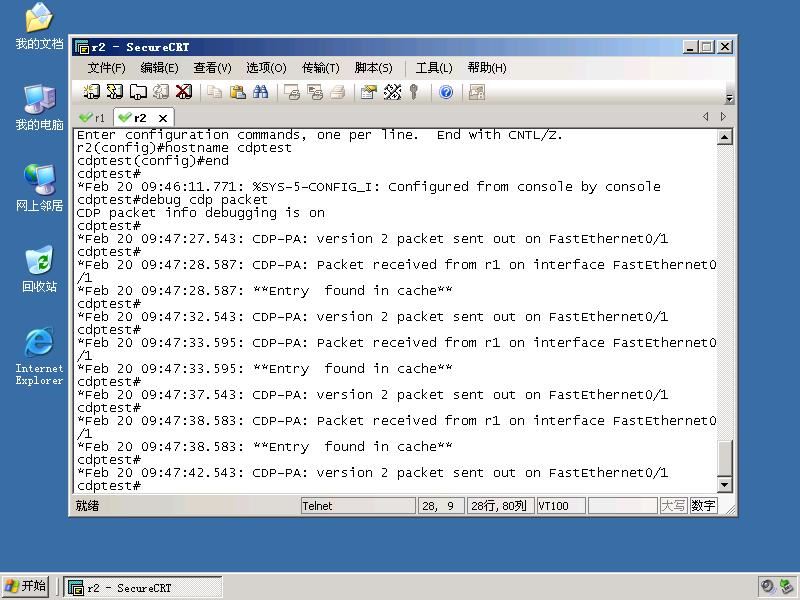Viewport: 800px width, 600px height.
Task: Click the Connect toolbar icon
Action: click(91, 92)
